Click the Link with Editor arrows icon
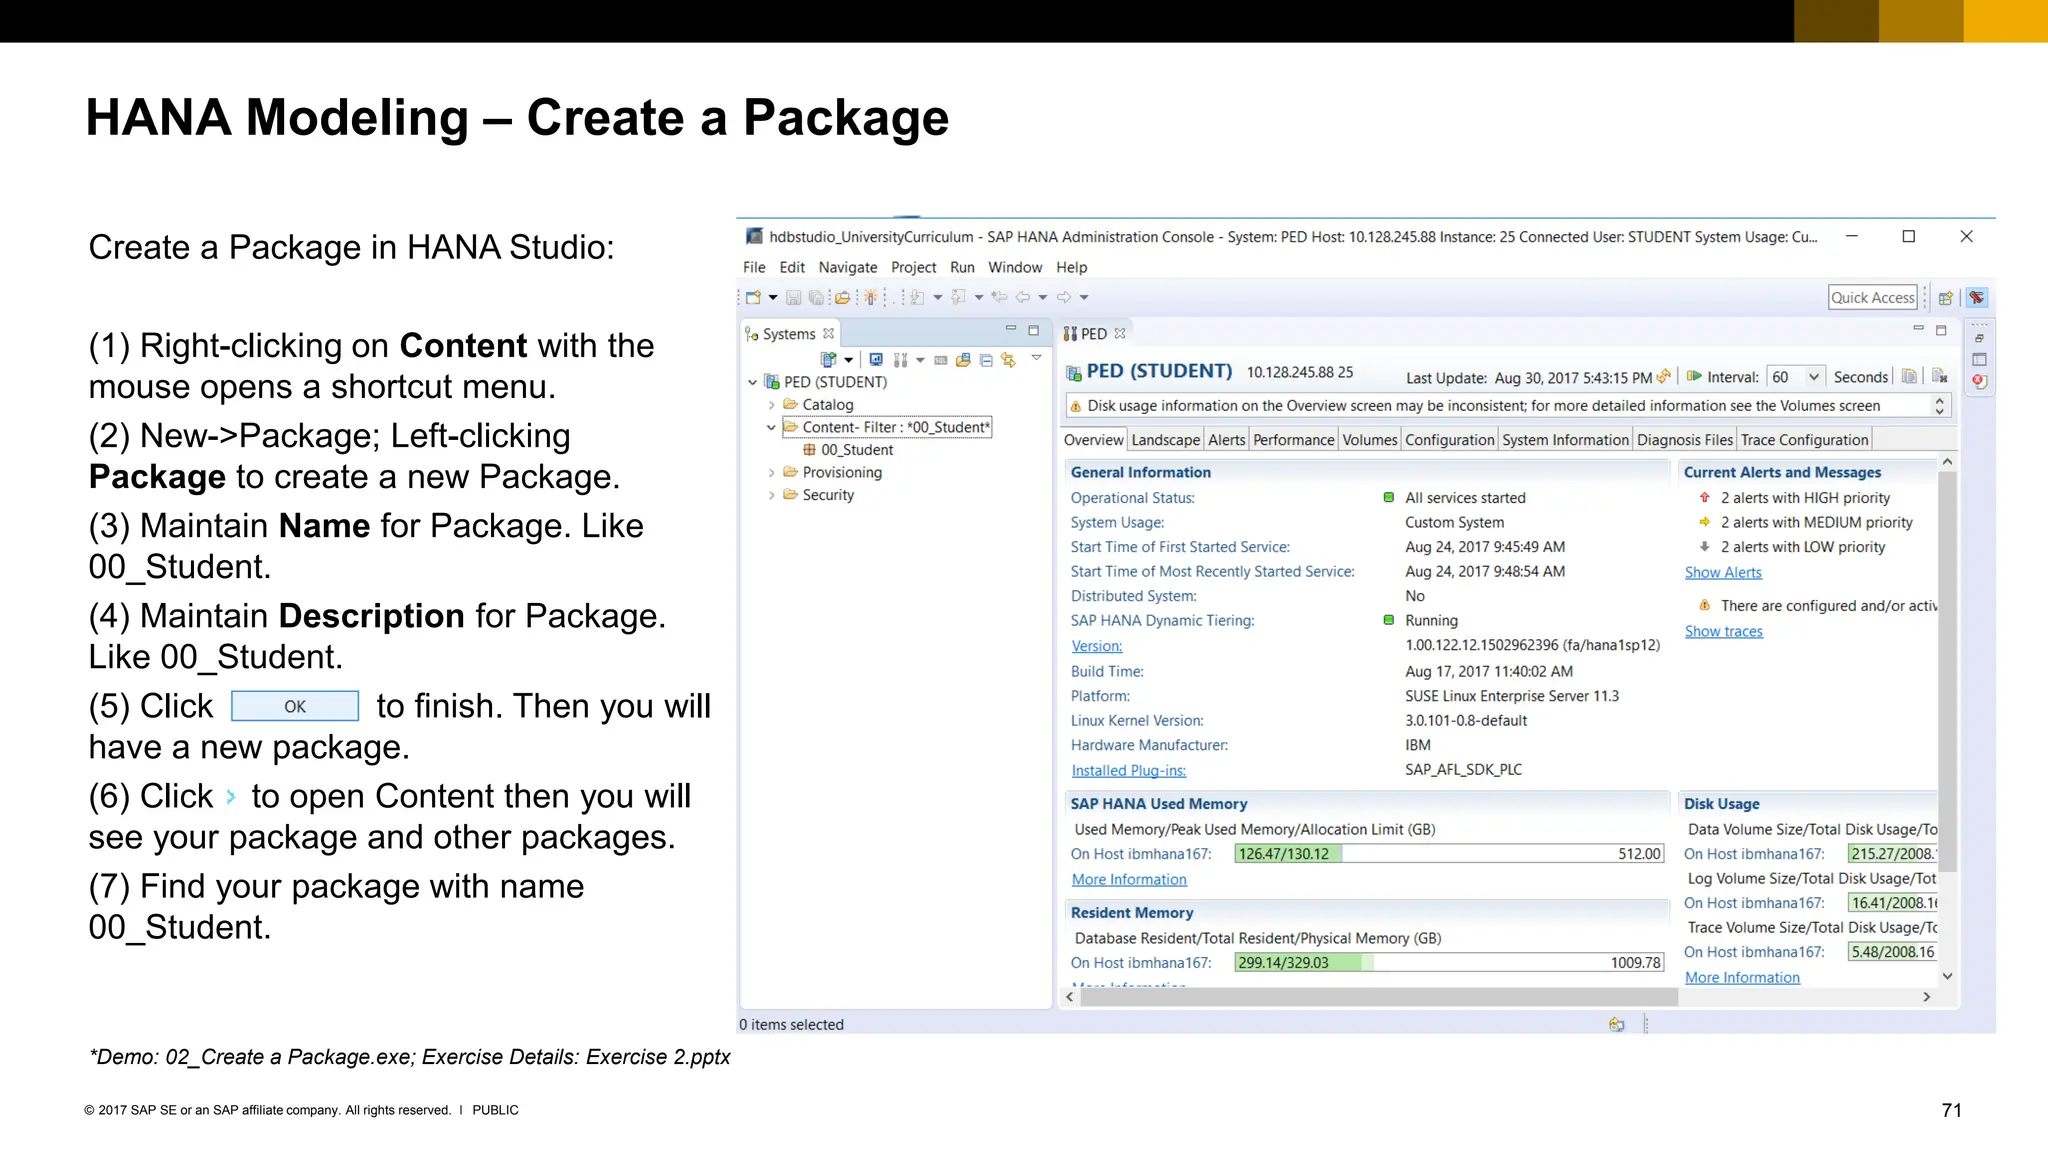 click(x=1008, y=360)
